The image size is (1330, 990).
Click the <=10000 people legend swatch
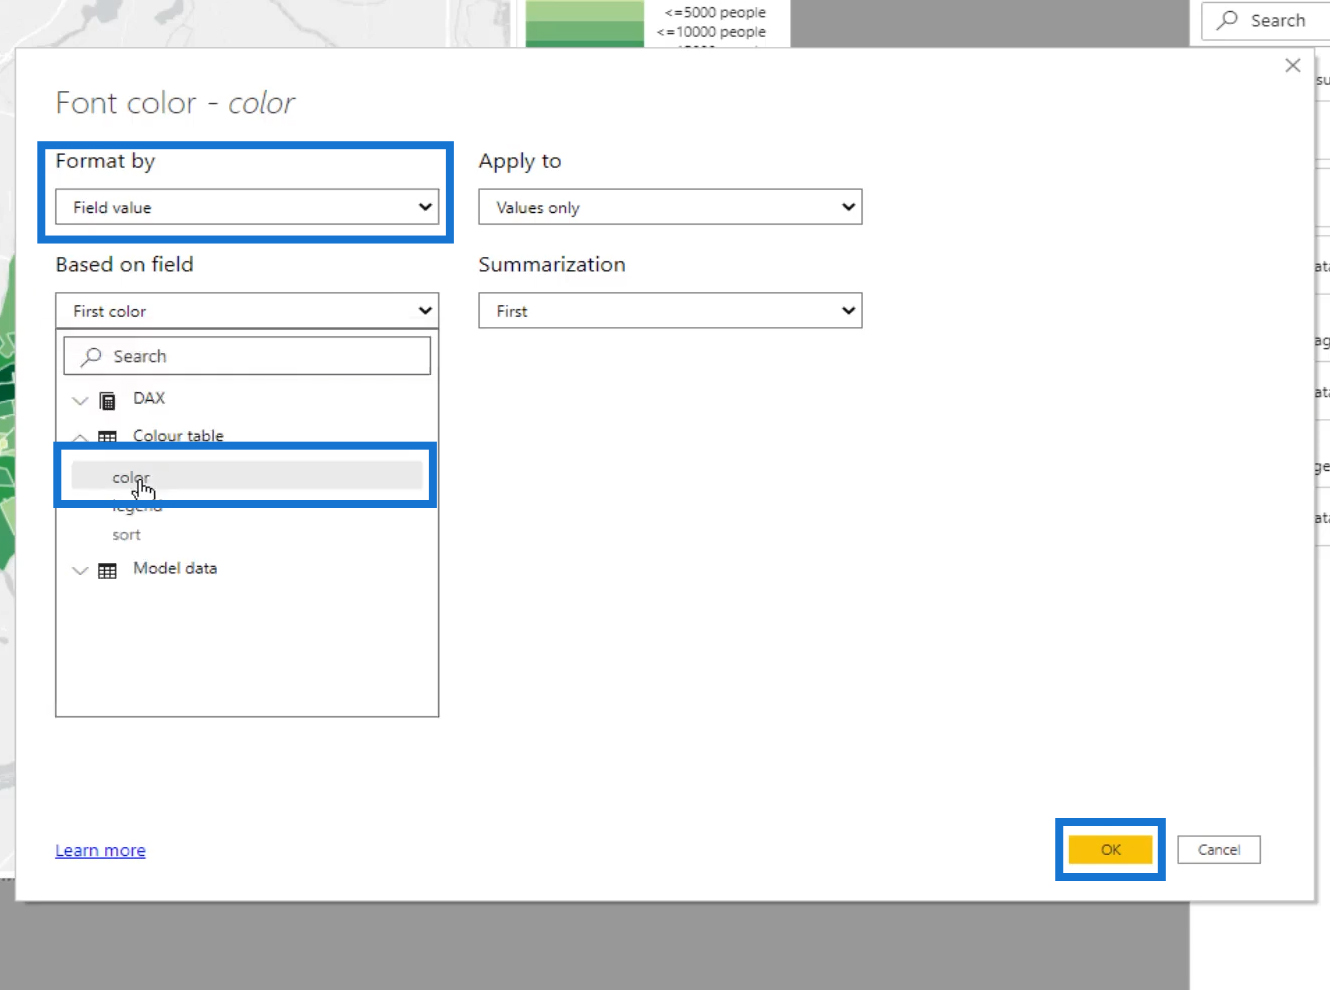585,31
